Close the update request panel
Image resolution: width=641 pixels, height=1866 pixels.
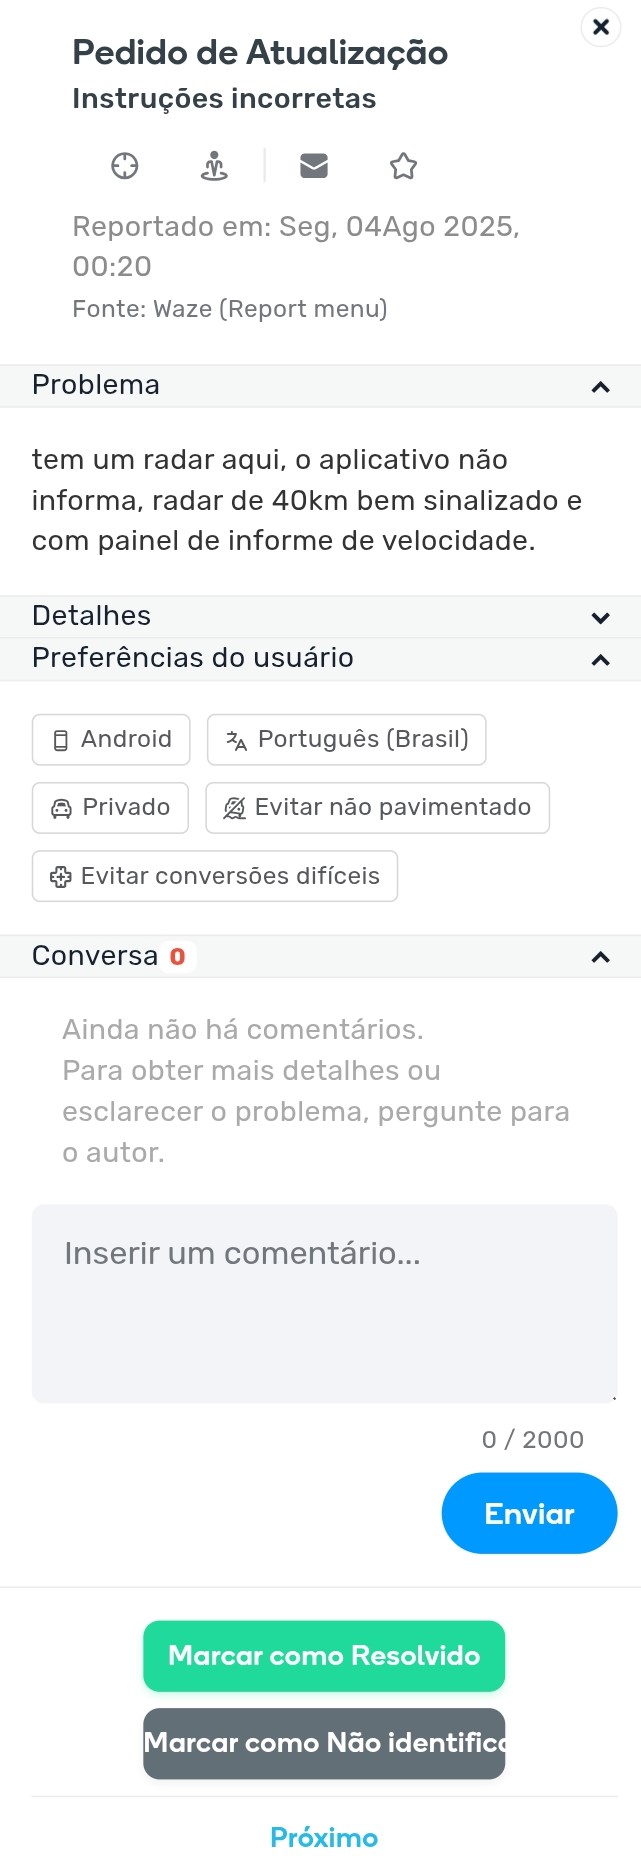(601, 27)
